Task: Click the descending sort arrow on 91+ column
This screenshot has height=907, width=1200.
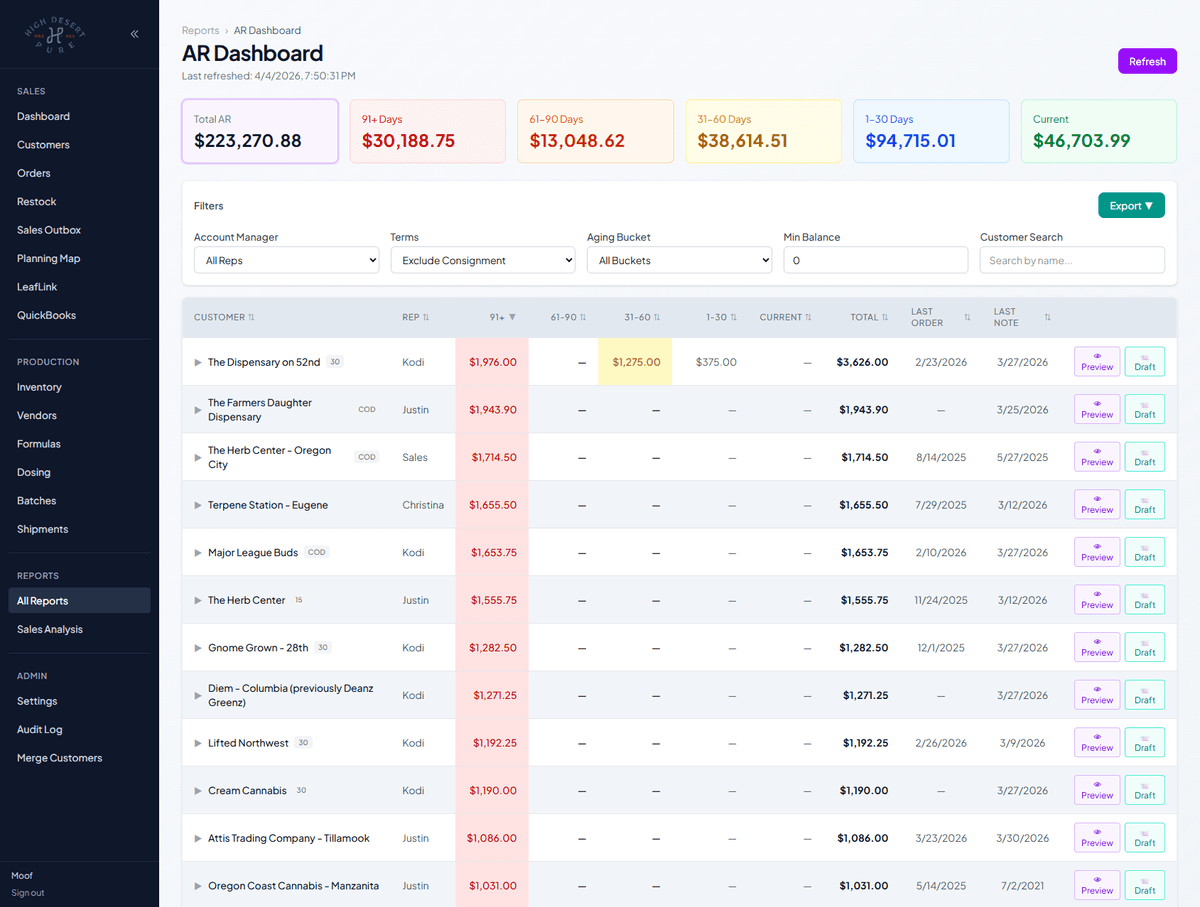Action: [x=514, y=317]
